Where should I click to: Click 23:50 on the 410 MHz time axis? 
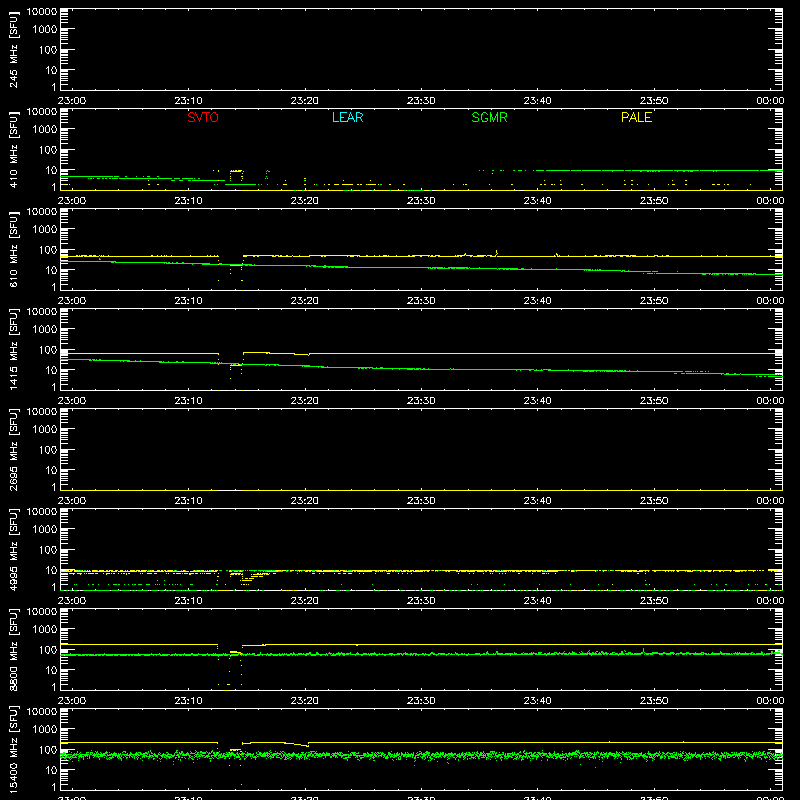(x=654, y=201)
